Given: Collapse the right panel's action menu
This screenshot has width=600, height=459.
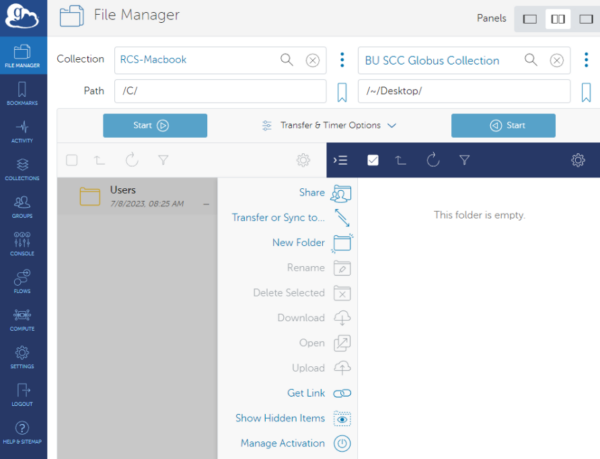Looking at the screenshot, I should coord(340,160).
